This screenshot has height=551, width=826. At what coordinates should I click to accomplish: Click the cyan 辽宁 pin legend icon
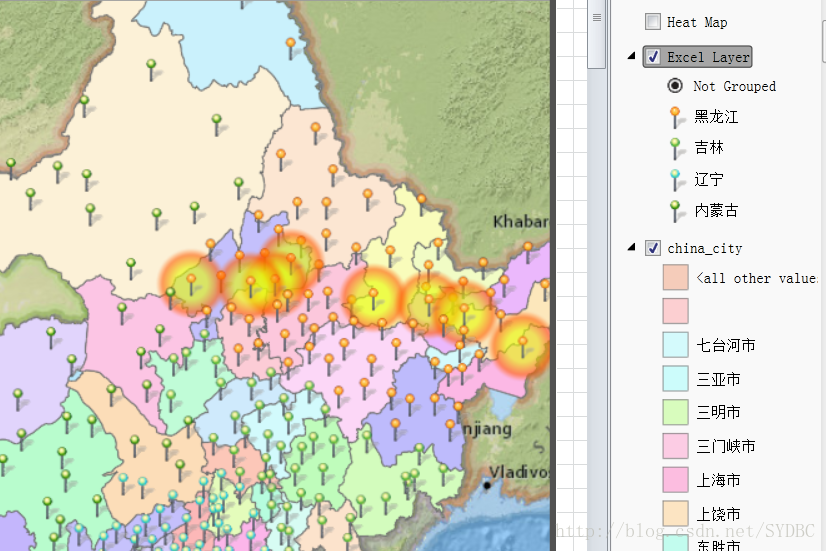click(675, 179)
